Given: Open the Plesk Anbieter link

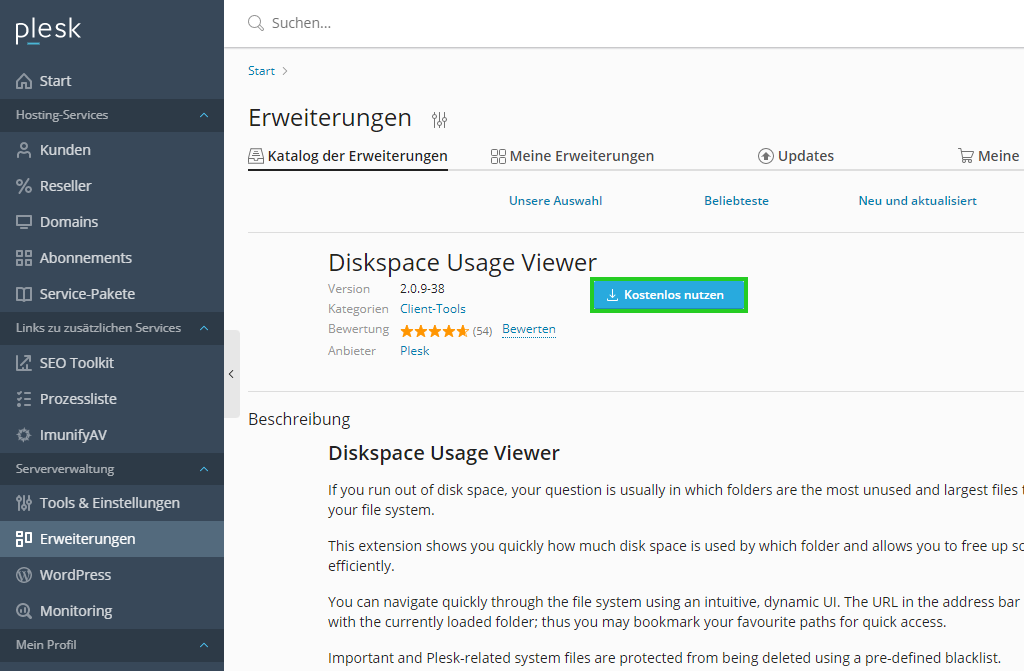Looking at the screenshot, I should point(415,351).
